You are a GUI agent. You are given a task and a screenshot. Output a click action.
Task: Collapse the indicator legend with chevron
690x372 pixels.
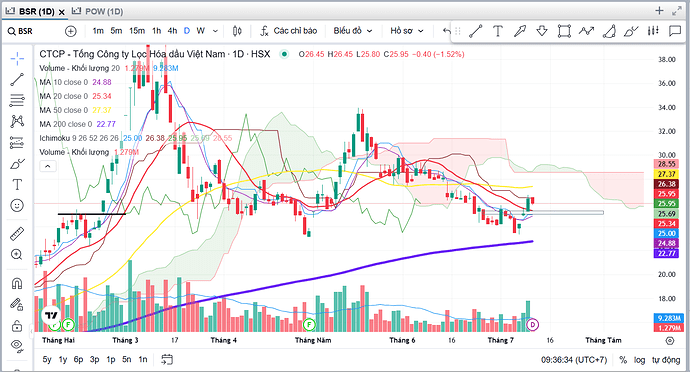(x=48, y=166)
